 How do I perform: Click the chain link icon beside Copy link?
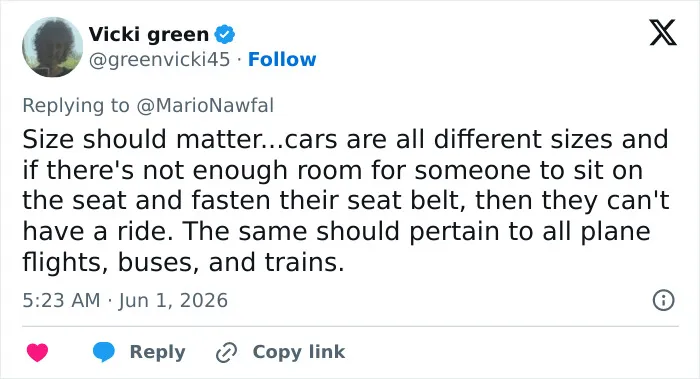click(226, 352)
